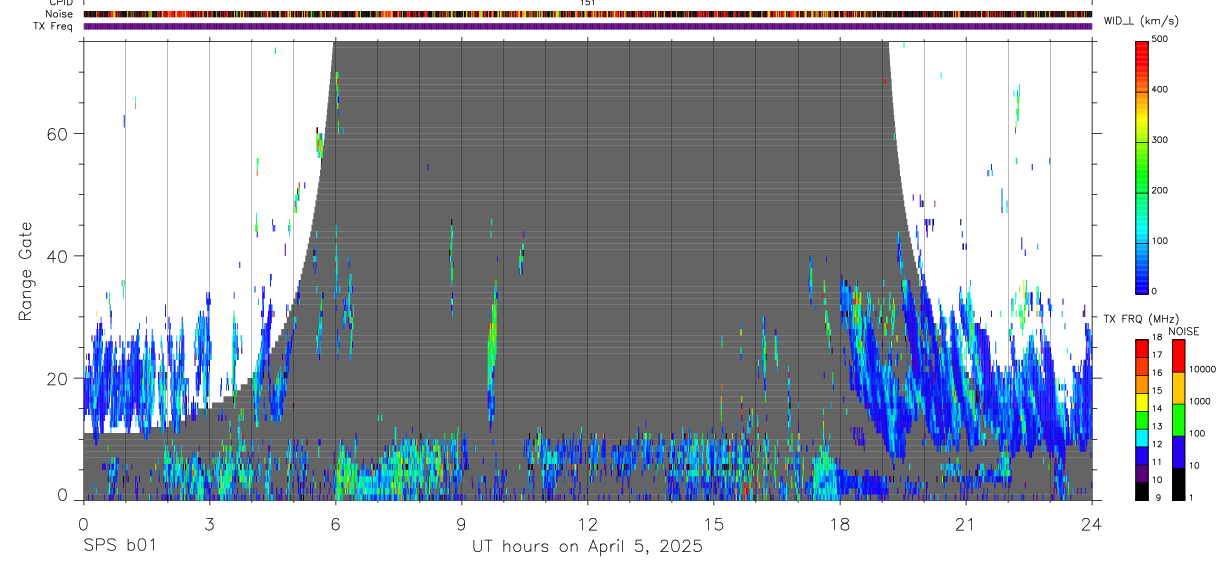This screenshot has width=1228, height=567.
Task: Click the 3 tick on UT hours axis
Action: (208, 523)
